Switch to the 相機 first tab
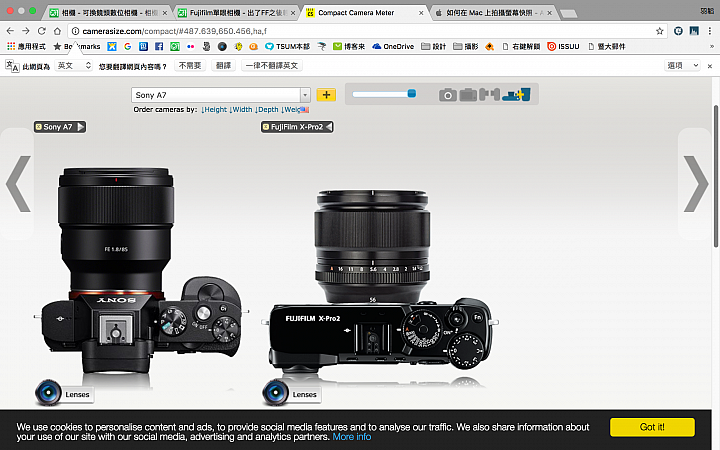 [x=109, y=13]
